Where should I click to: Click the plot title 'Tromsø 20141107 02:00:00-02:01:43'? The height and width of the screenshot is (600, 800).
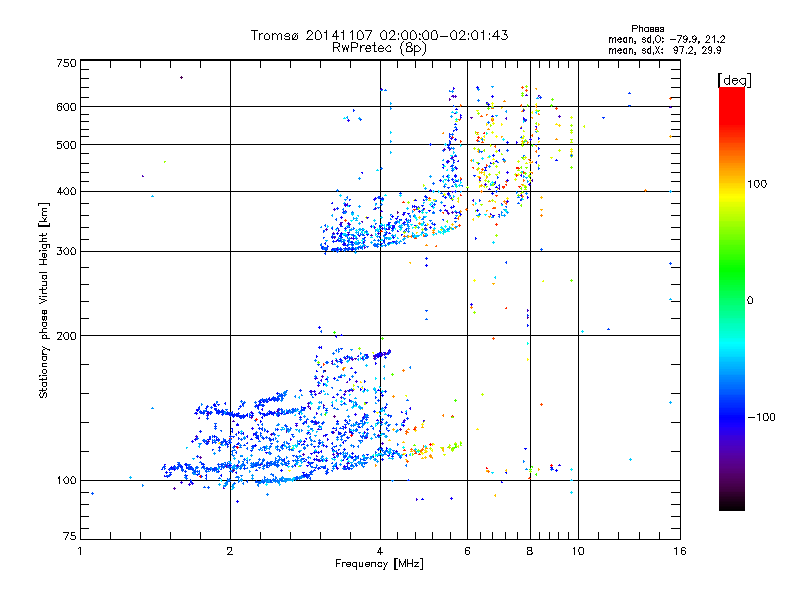click(x=379, y=35)
